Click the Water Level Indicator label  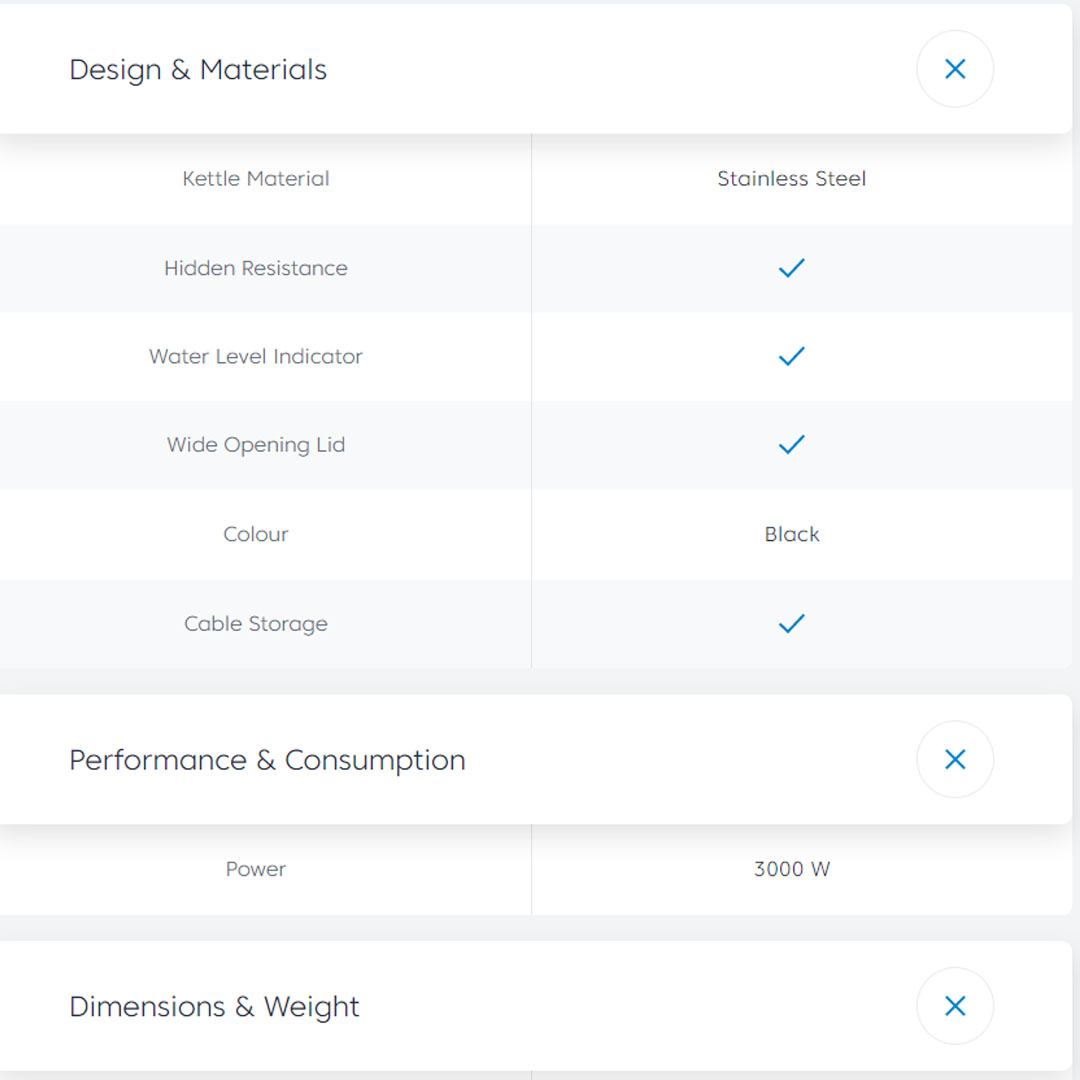click(256, 357)
